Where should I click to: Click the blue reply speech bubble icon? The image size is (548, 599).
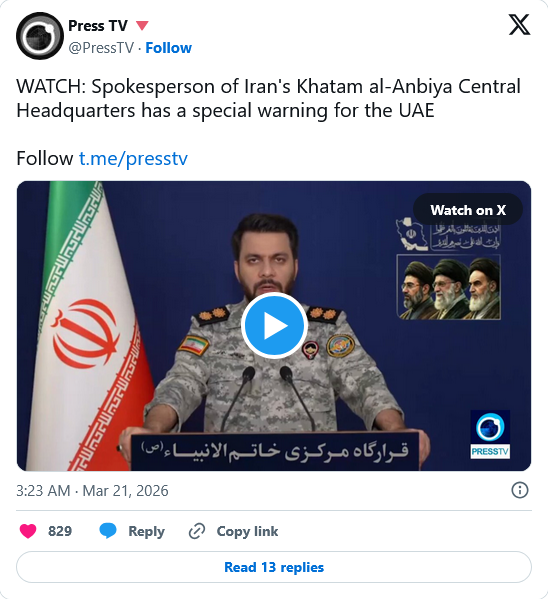click(108, 531)
